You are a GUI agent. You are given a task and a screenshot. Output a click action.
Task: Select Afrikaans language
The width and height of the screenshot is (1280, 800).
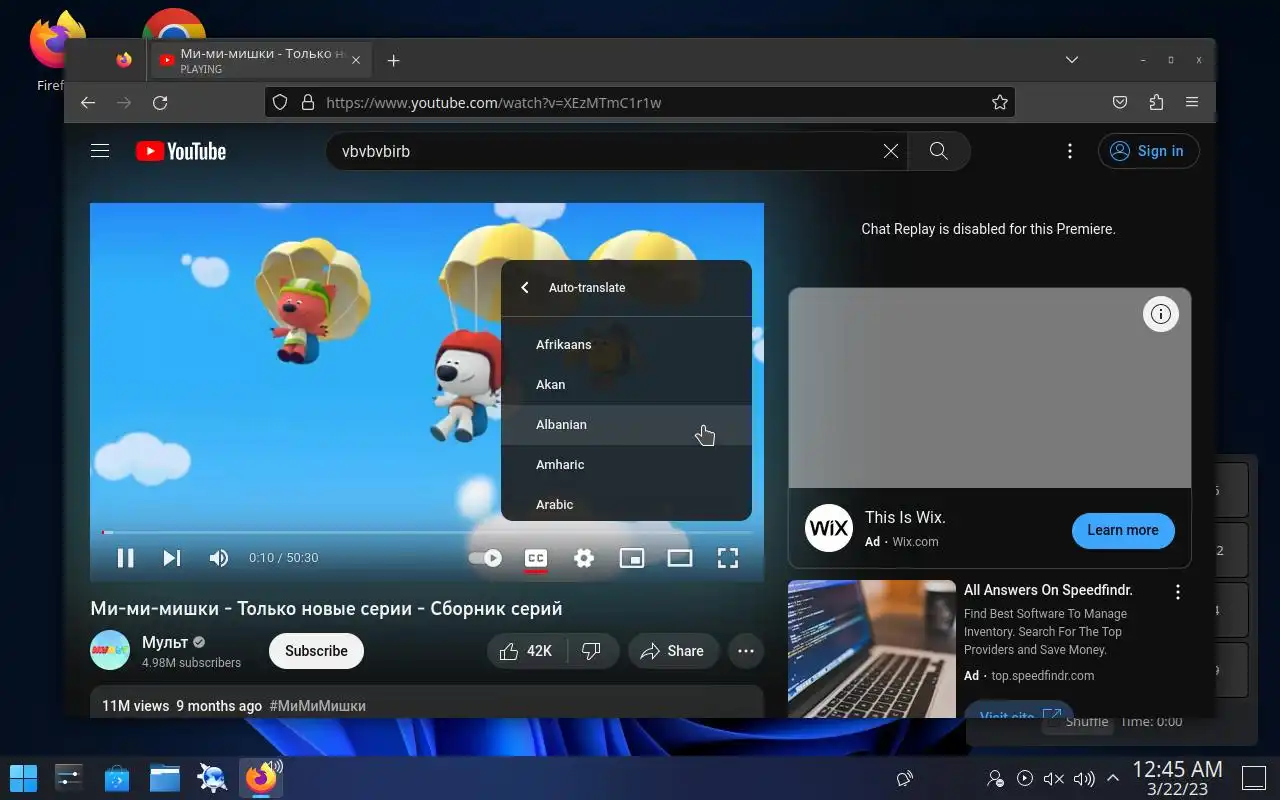tap(626, 344)
